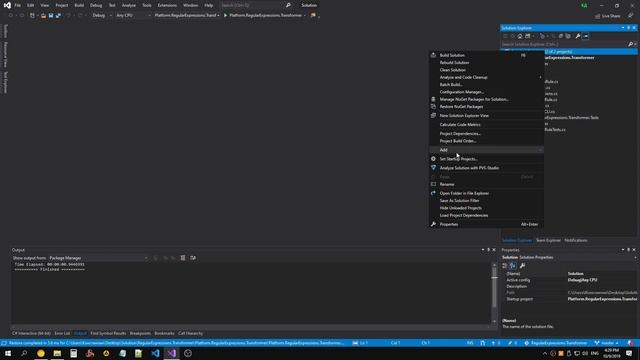
Task: Switch to Notifications tab
Action: pyautogui.click(x=576, y=240)
